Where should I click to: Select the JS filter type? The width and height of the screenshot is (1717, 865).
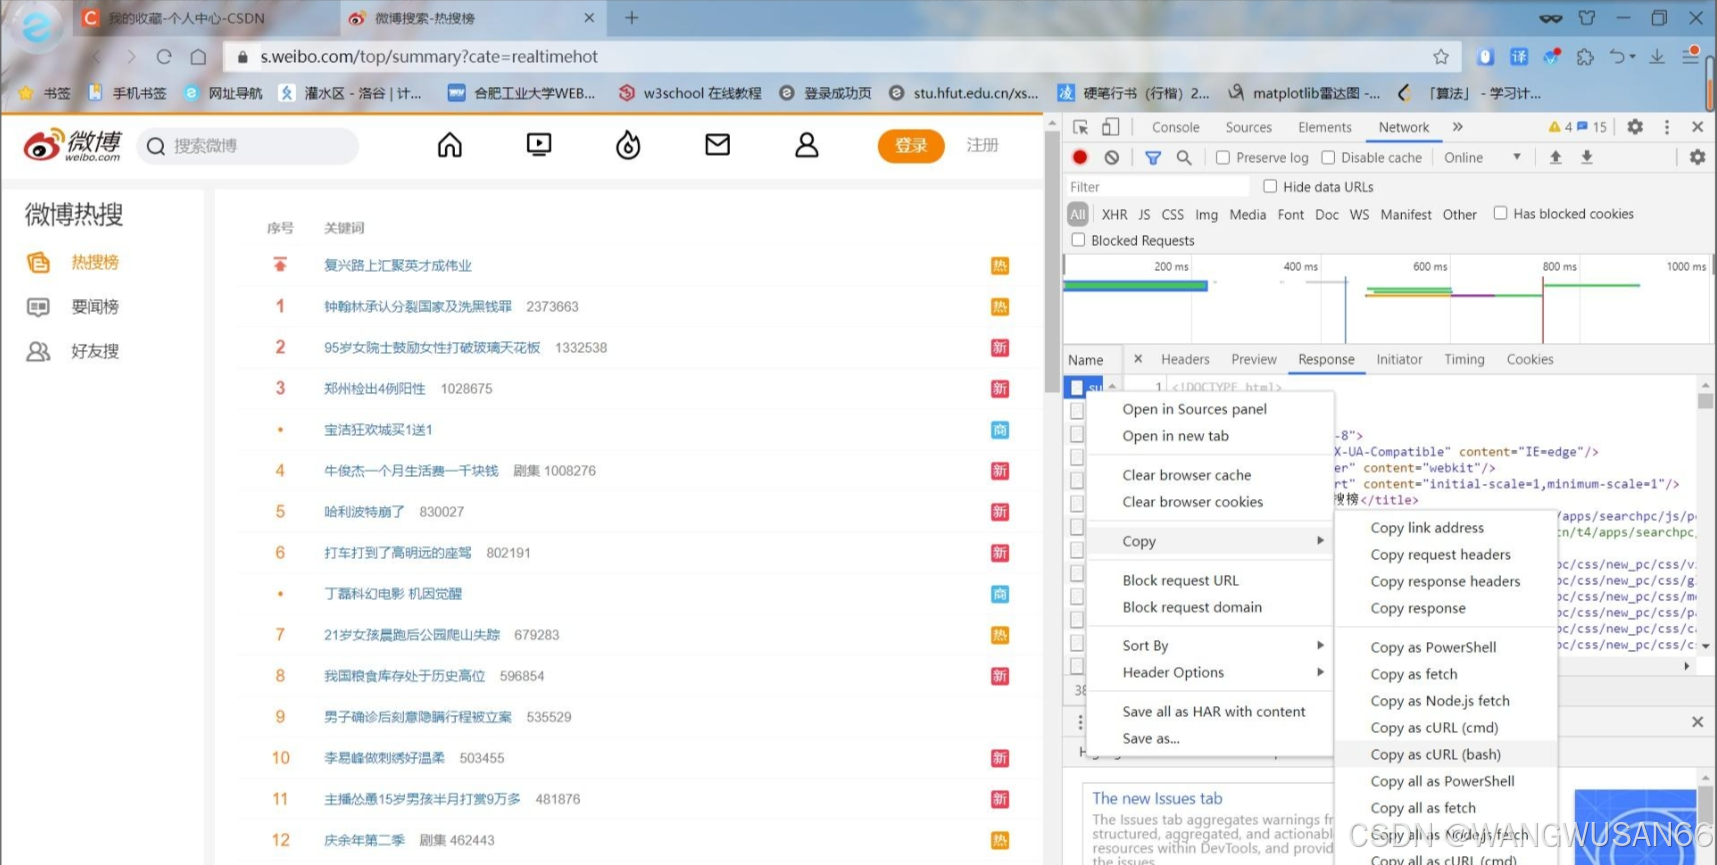(x=1144, y=214)
